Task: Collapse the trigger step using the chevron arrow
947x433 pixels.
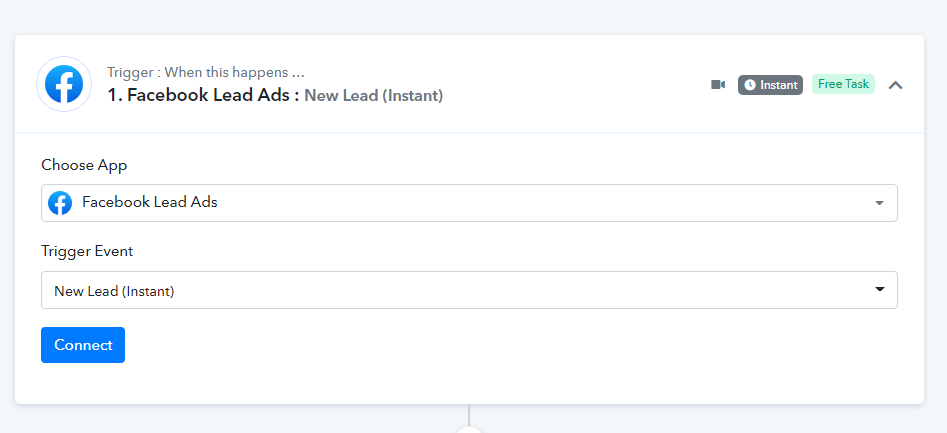Action: pos(895,85)
